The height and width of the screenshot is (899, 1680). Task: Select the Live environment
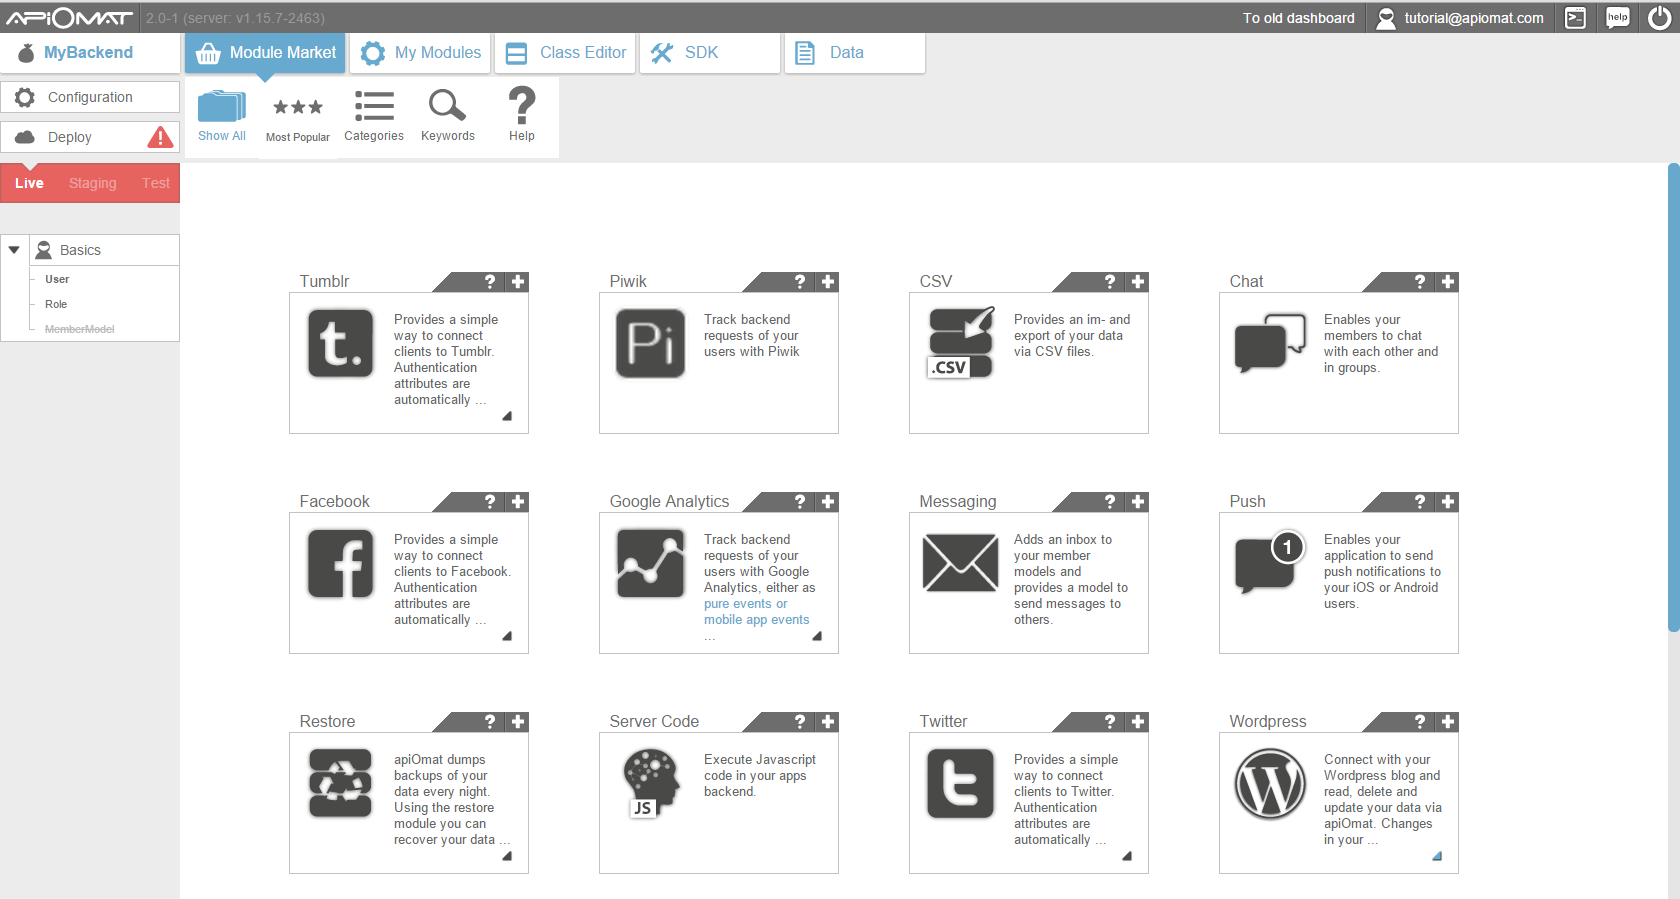29,183
